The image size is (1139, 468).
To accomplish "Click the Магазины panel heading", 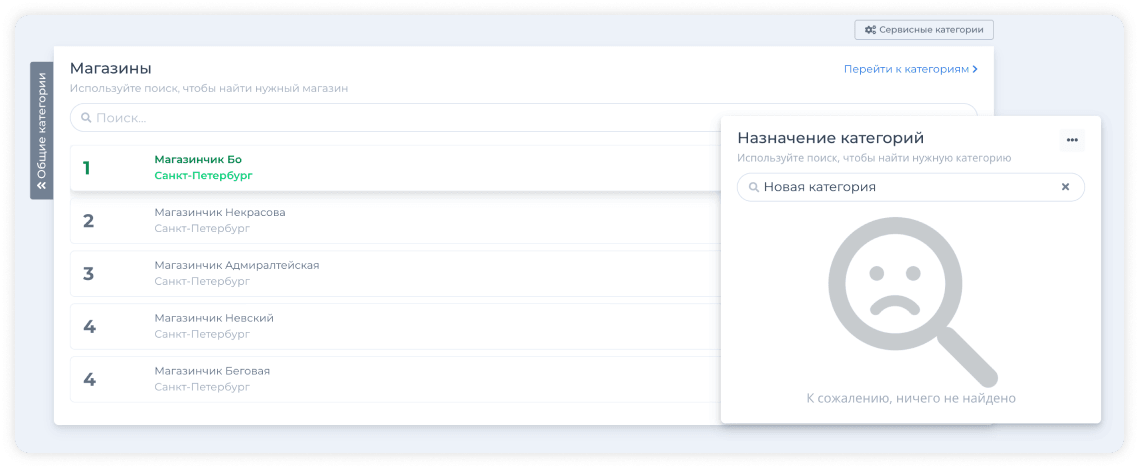I will (110, 68).
